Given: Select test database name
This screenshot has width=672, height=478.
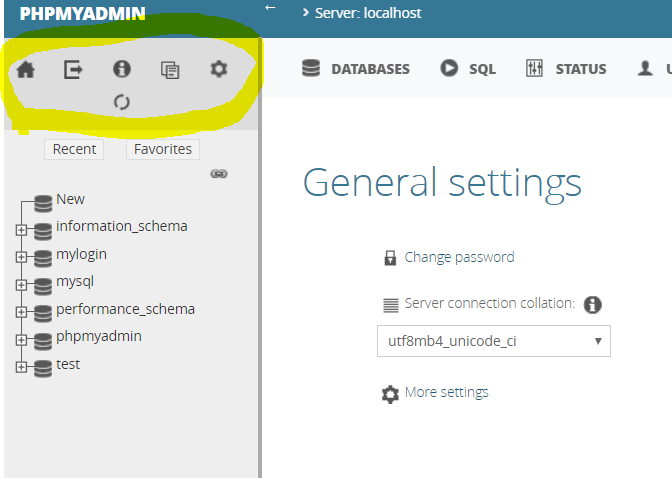Looking at the screenshot, I should [68, 364].
